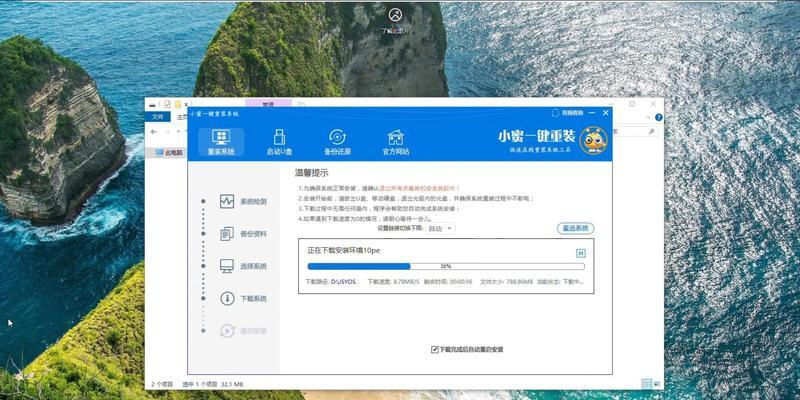Pause the current download
The image size is (800, 400).
click(581, 253)
